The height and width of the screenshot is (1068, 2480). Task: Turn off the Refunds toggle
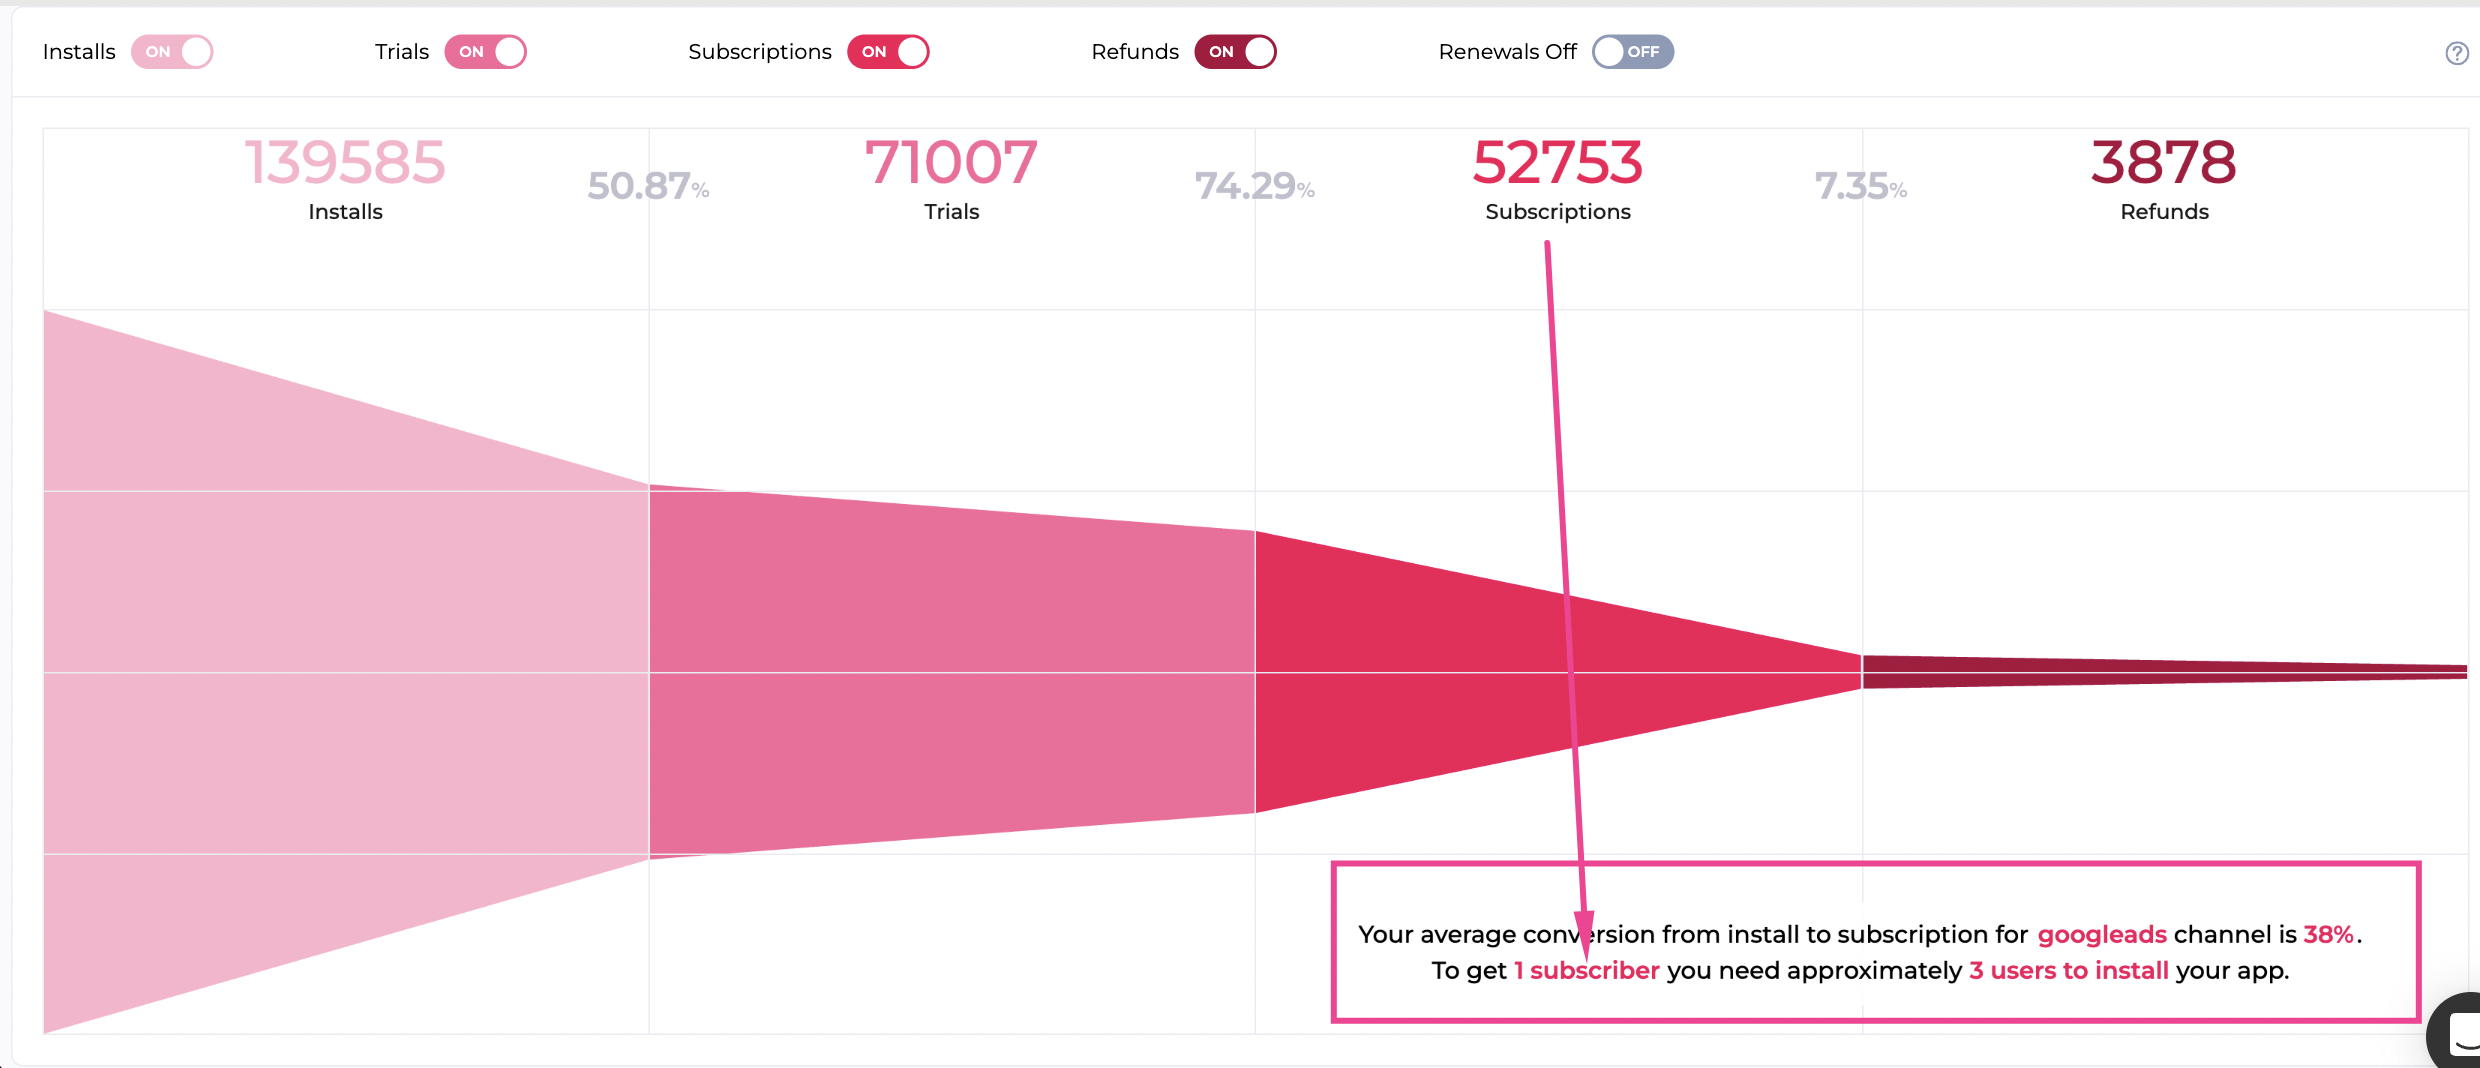point(1235,52)
